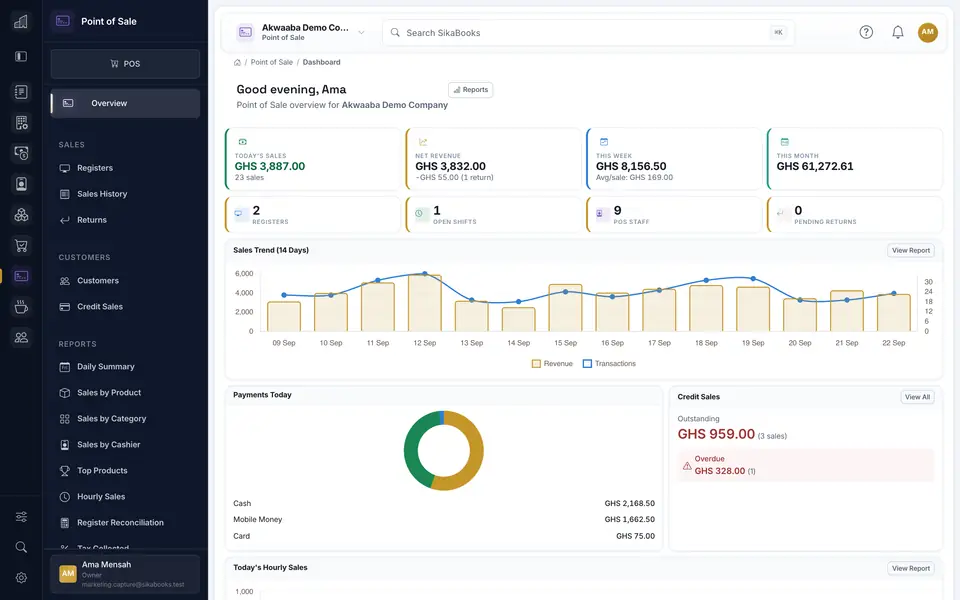Open the Registers count card
The width and height of the screenshot is (960, 600).
coord(312,214)
